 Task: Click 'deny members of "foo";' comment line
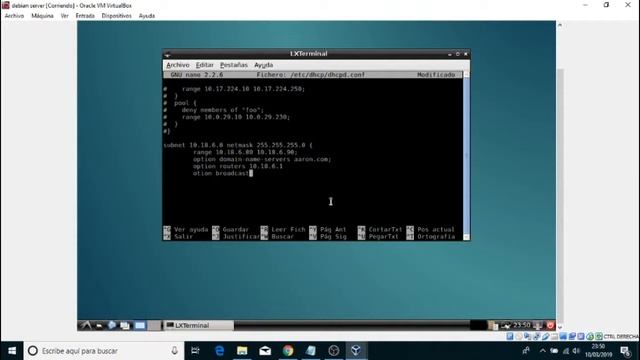coord(222,110)
